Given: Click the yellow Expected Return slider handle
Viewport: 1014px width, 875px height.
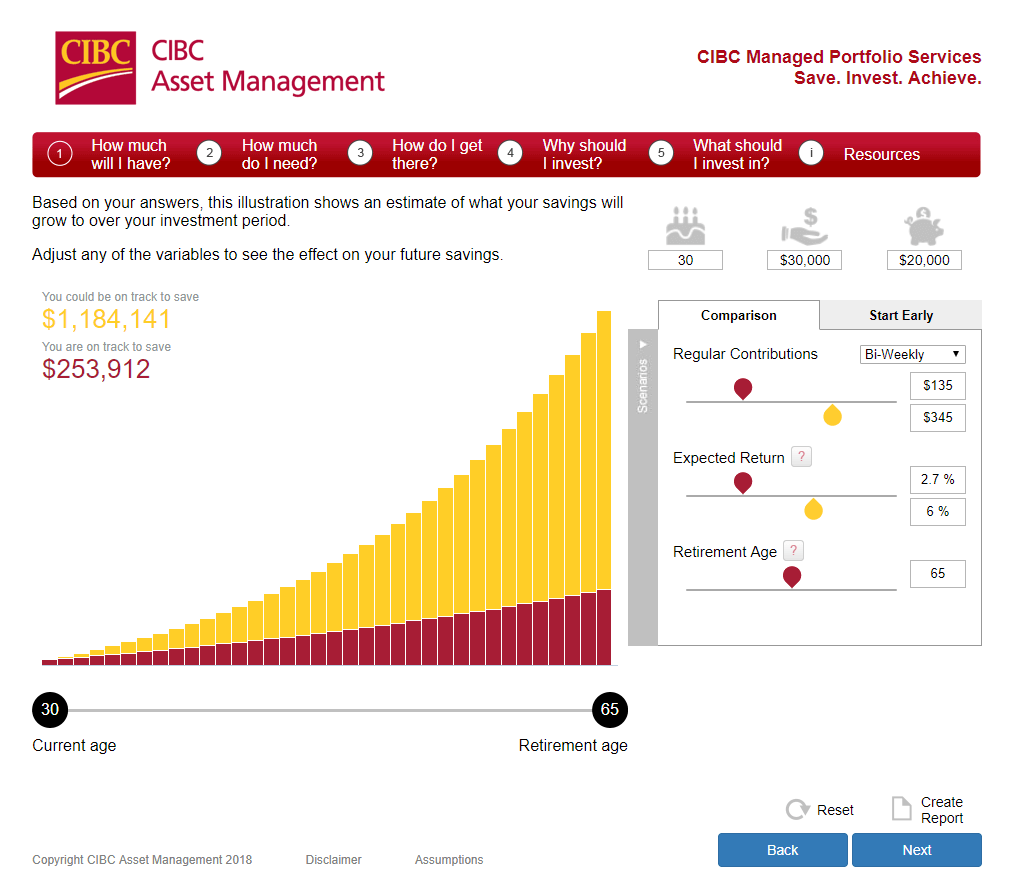Looking at the screenshot, I should pyautogui.click(x=814, y=509).
